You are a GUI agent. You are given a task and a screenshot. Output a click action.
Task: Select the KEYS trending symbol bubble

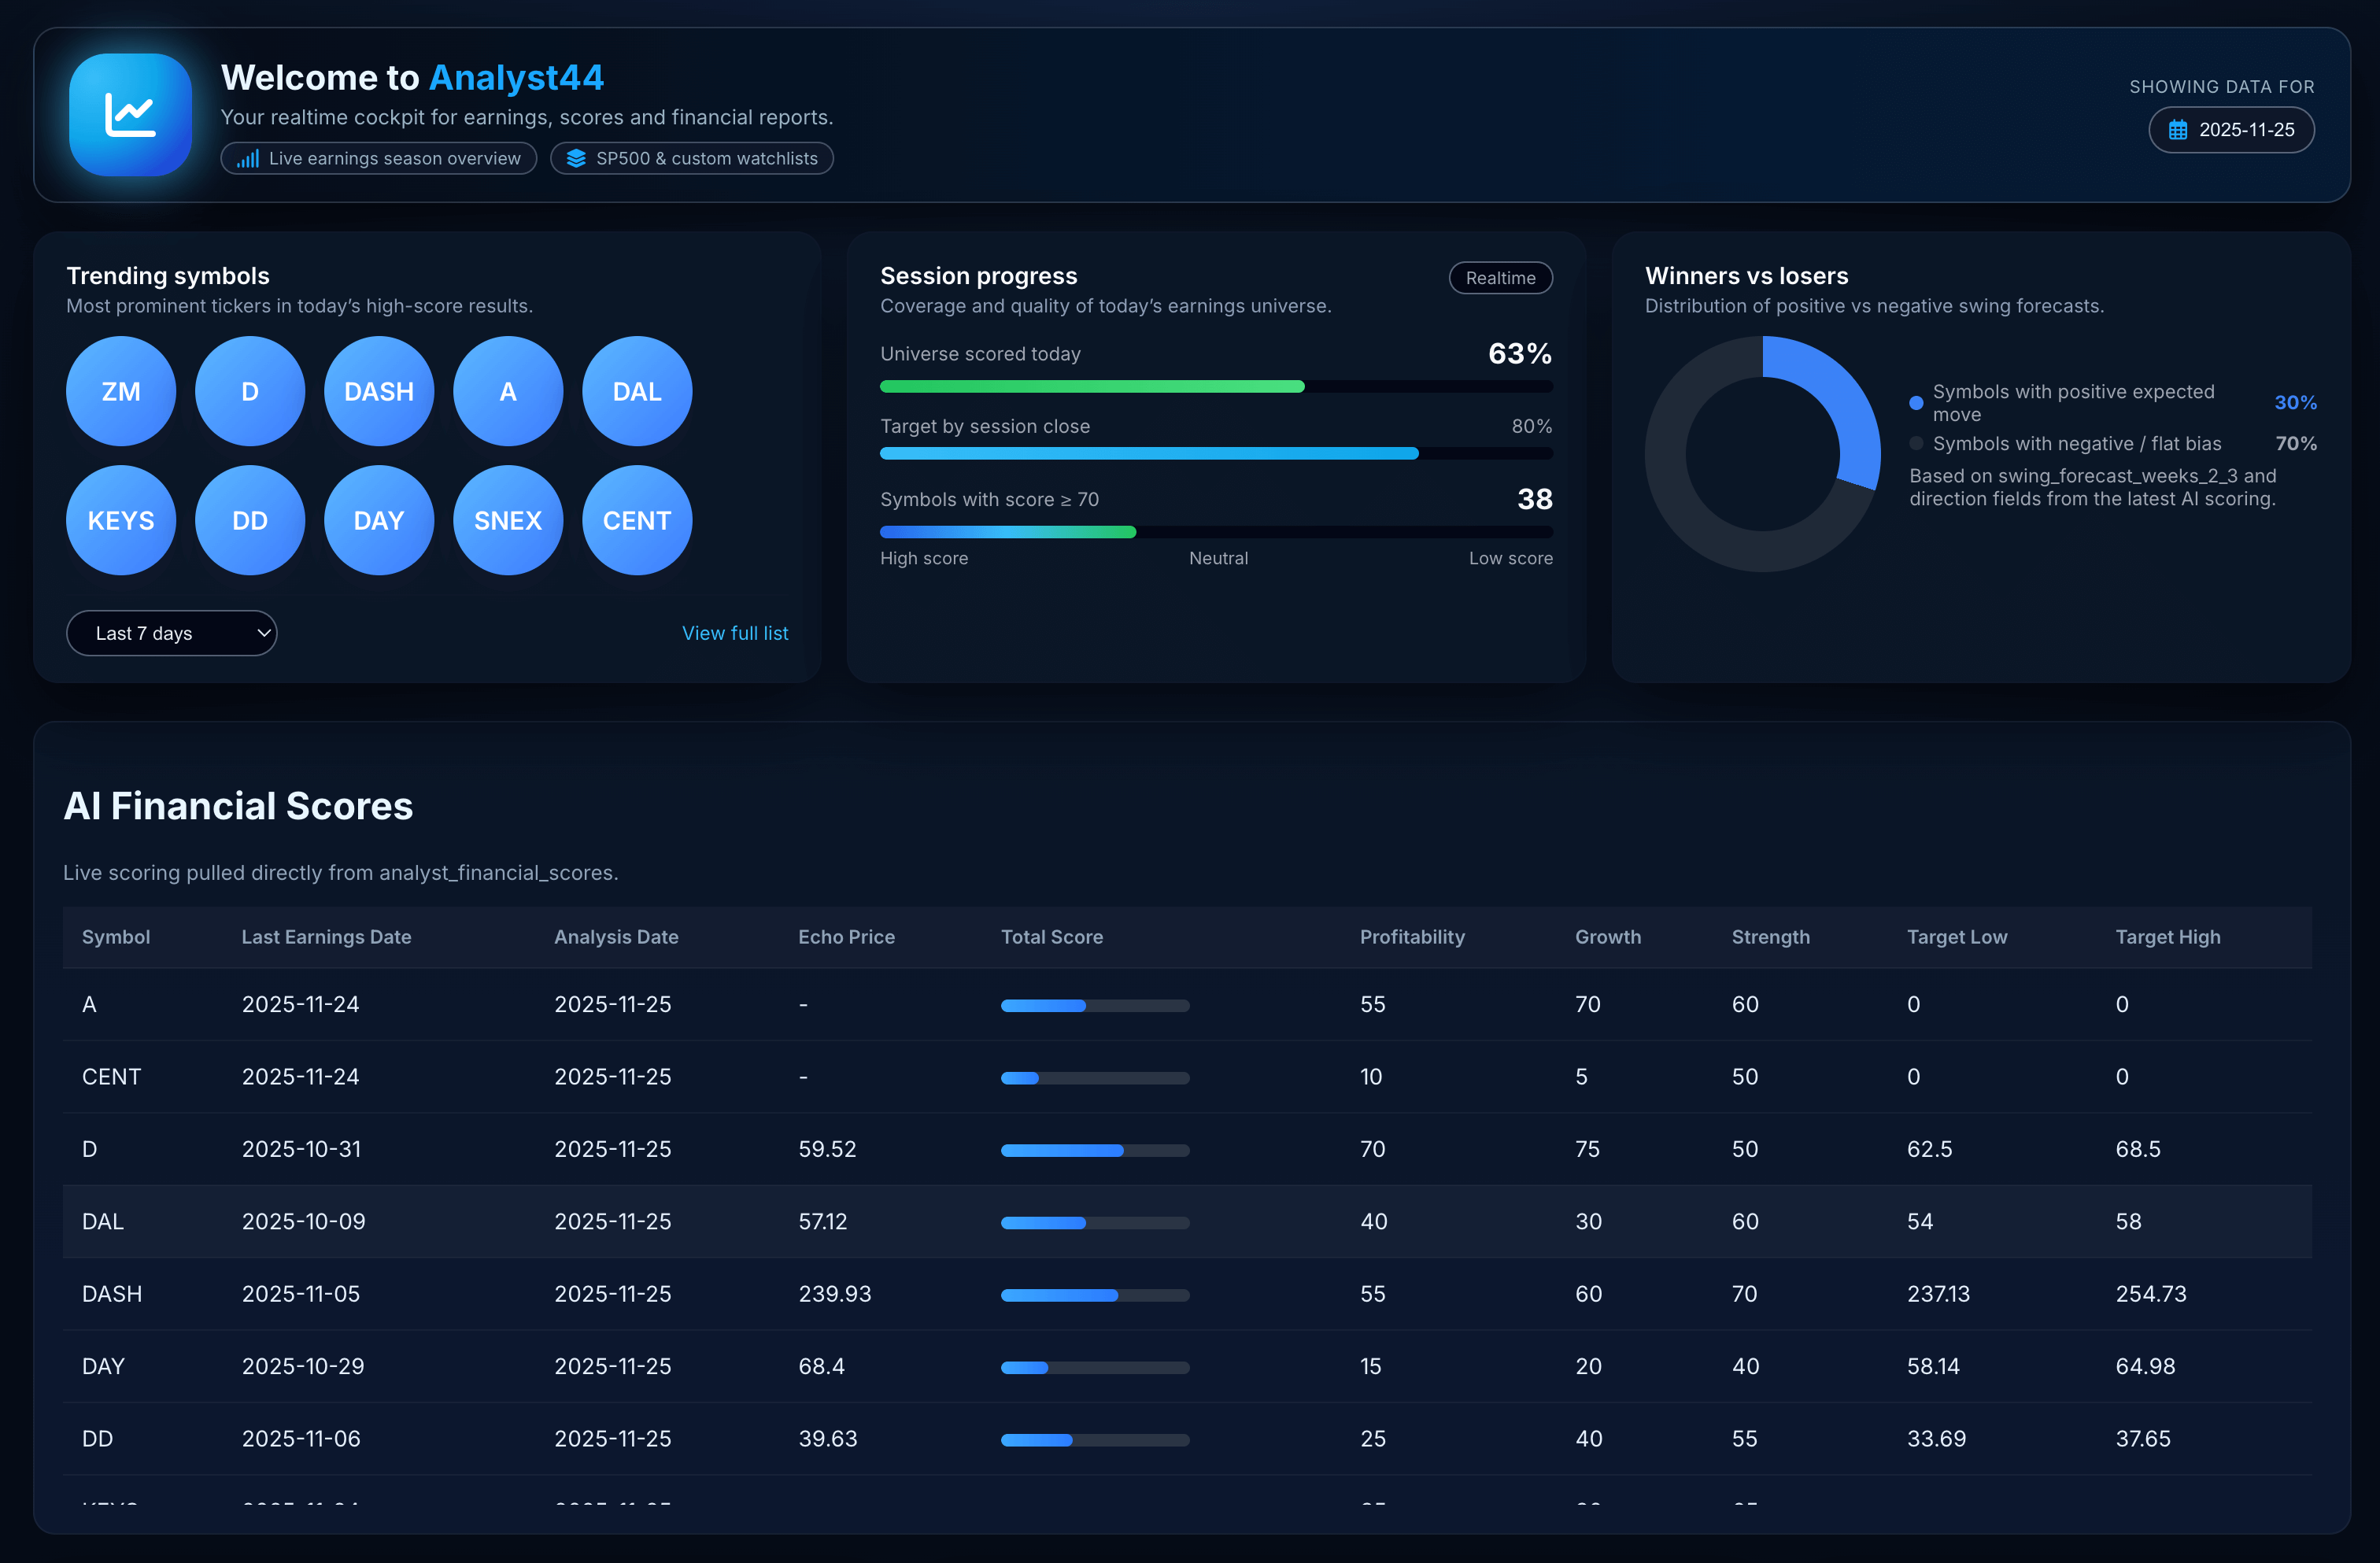pos(121,520)
